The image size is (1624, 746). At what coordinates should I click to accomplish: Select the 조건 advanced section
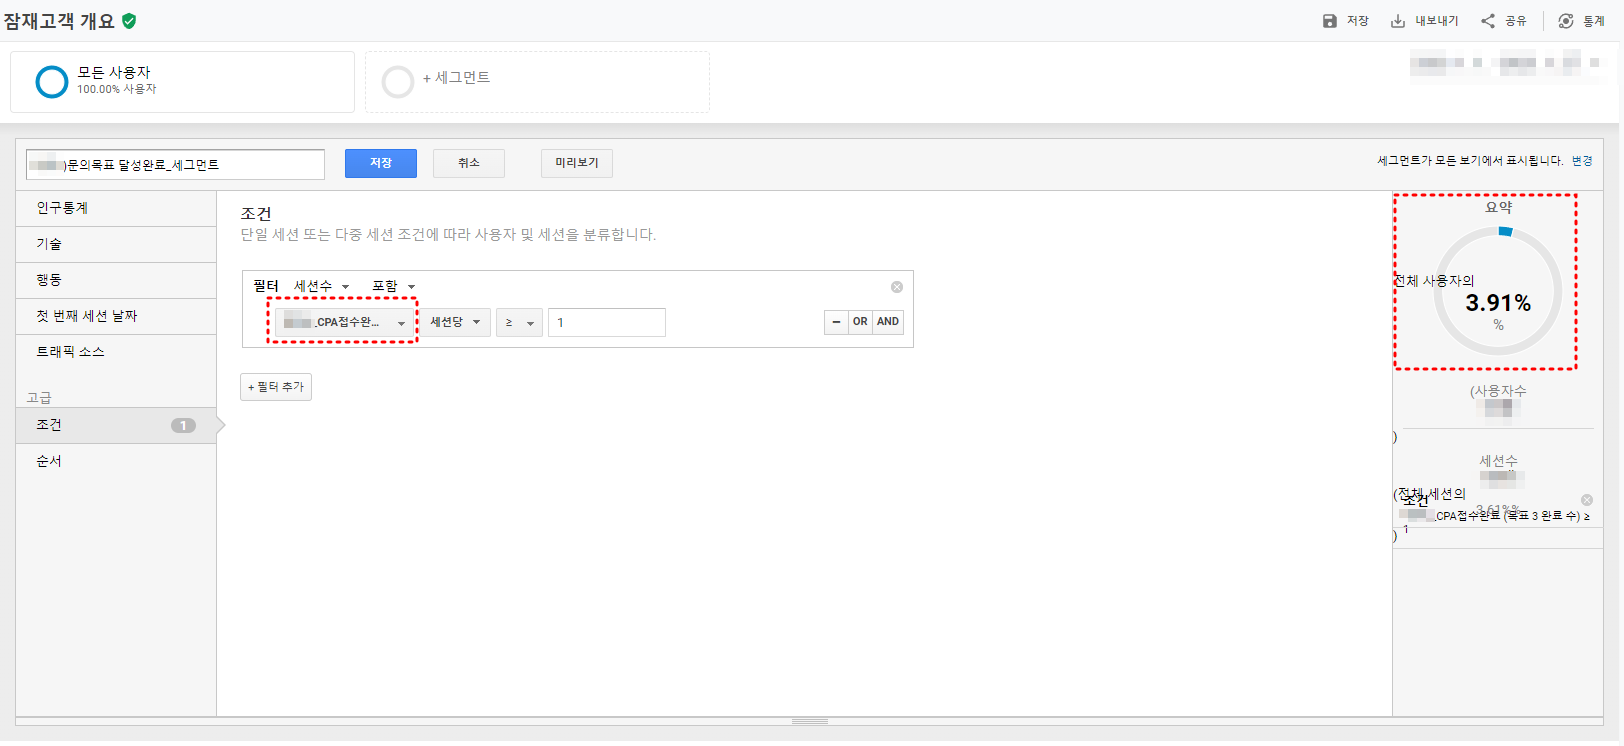coord(116,425)
